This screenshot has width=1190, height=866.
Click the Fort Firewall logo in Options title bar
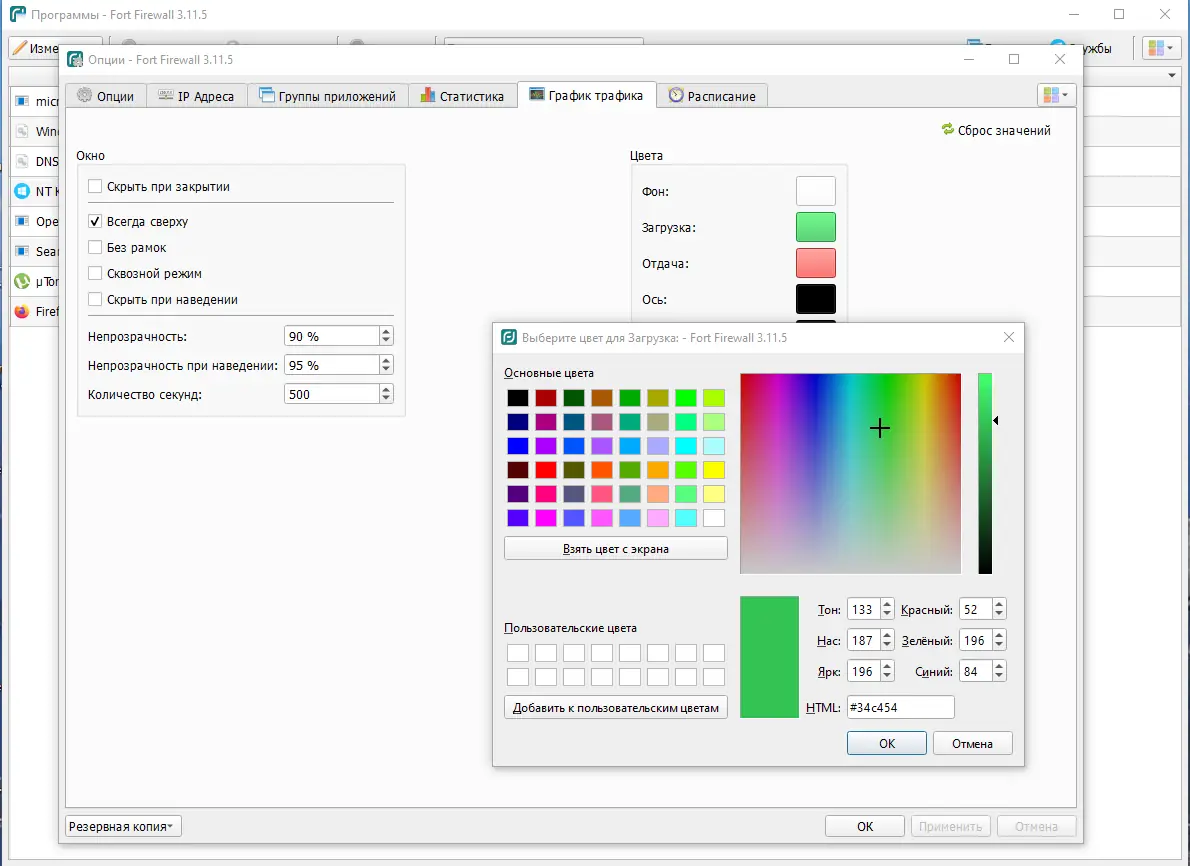click(75, 59)
